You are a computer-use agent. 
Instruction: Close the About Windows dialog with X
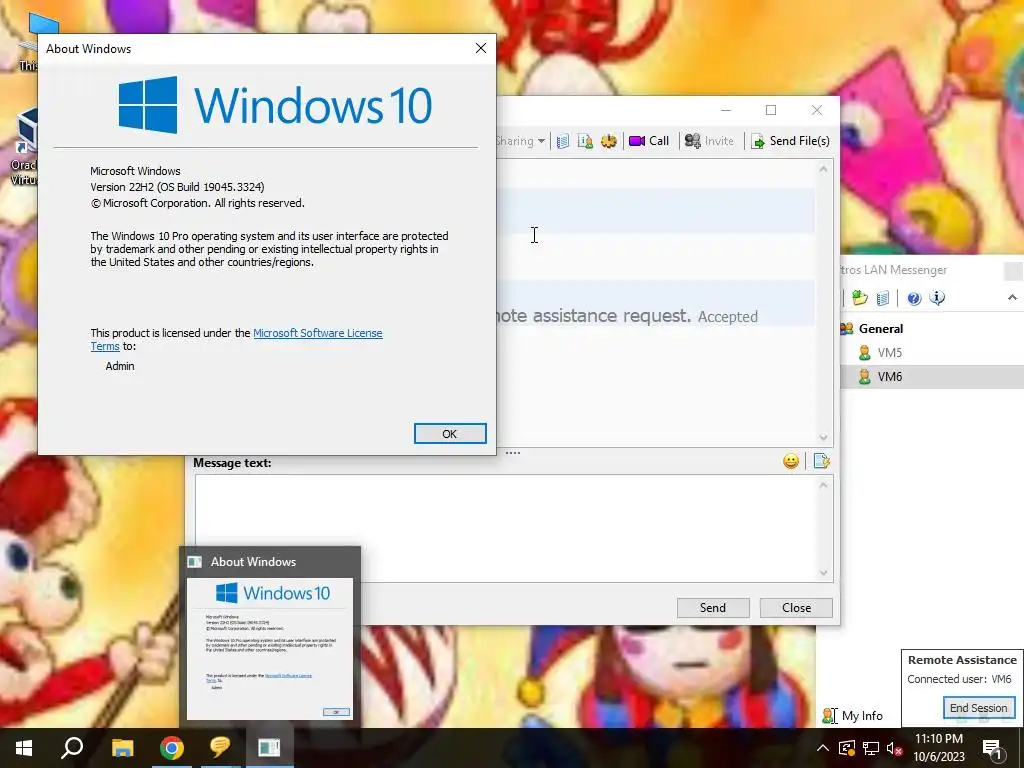tap(481, 48)
